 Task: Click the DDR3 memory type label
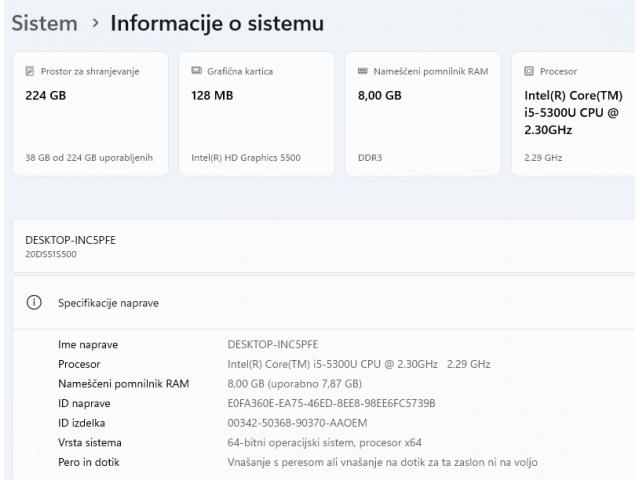click(369, 157)
